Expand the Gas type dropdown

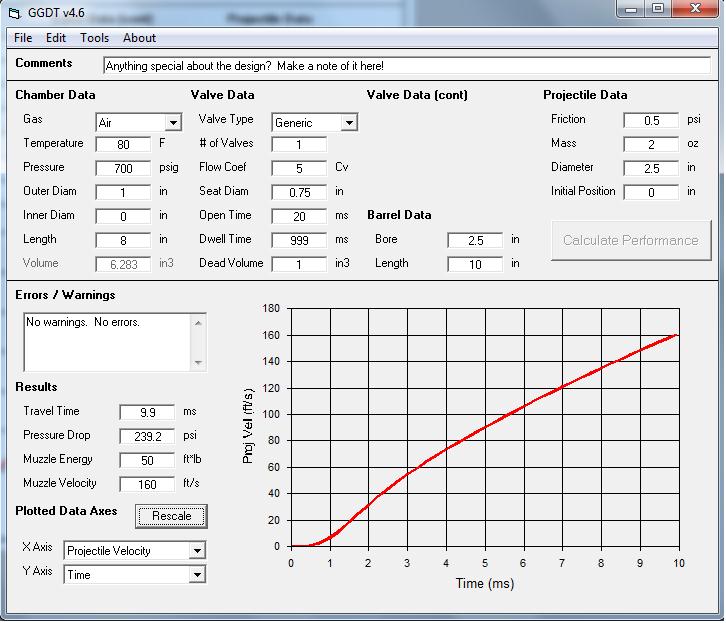173,123
